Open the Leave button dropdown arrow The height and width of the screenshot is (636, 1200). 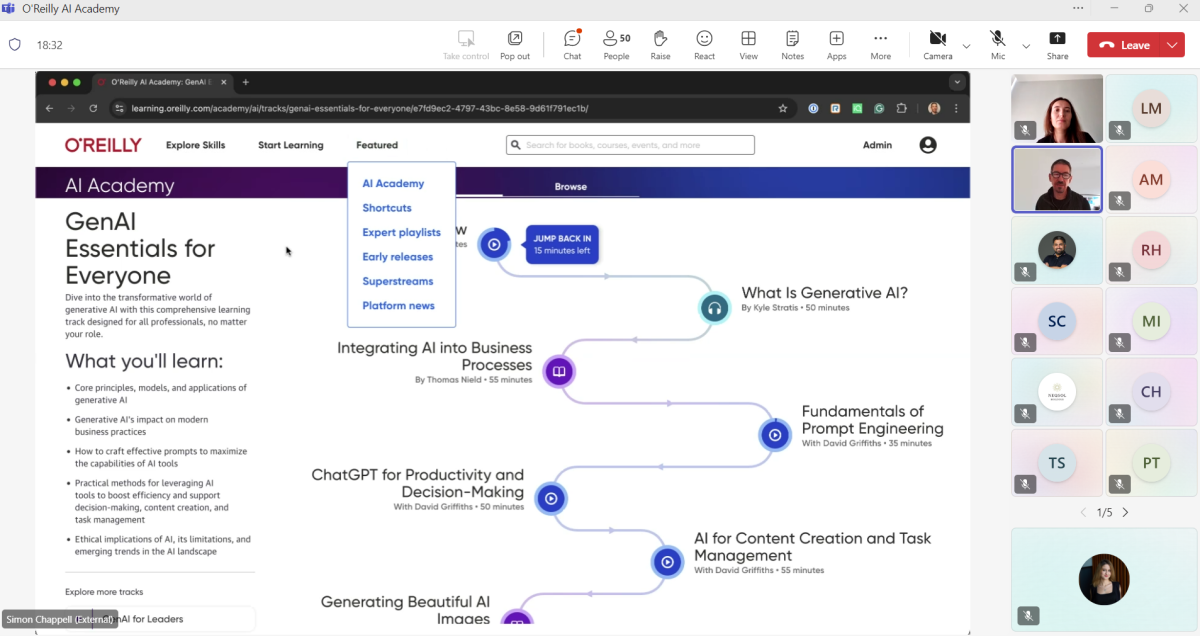point(1172,45)
